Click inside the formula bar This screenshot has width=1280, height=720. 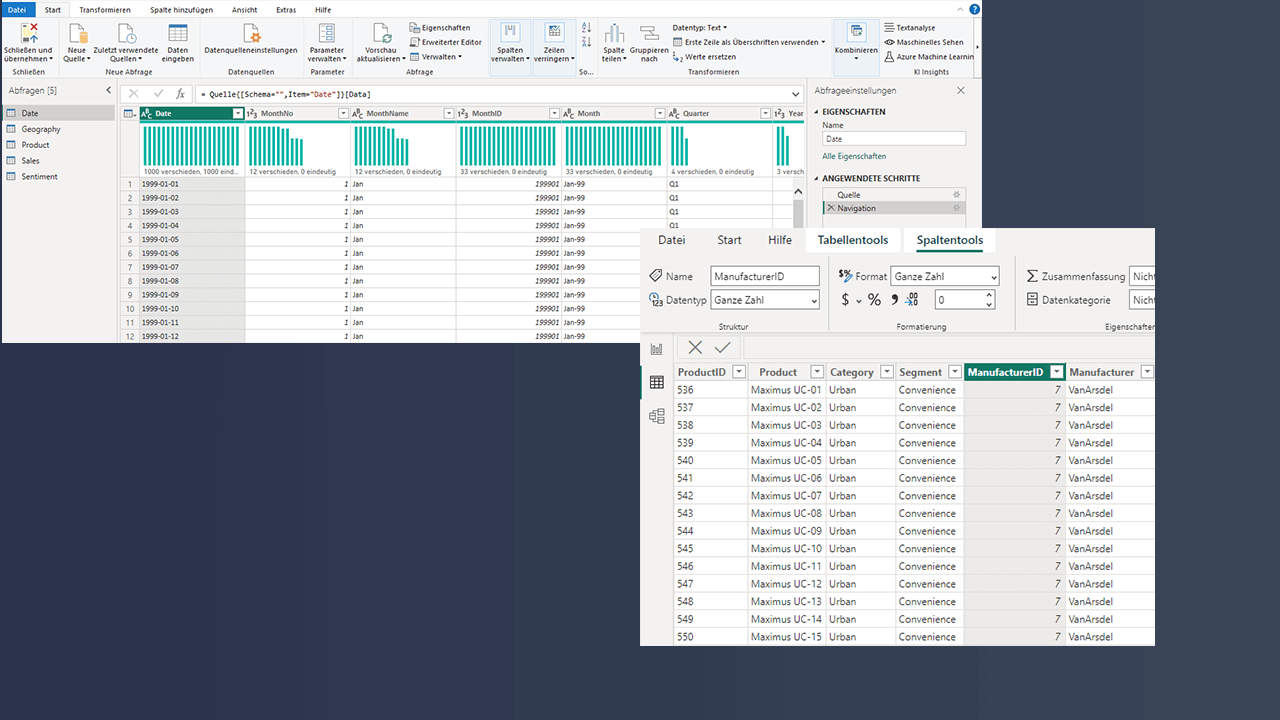click(400, 93)
